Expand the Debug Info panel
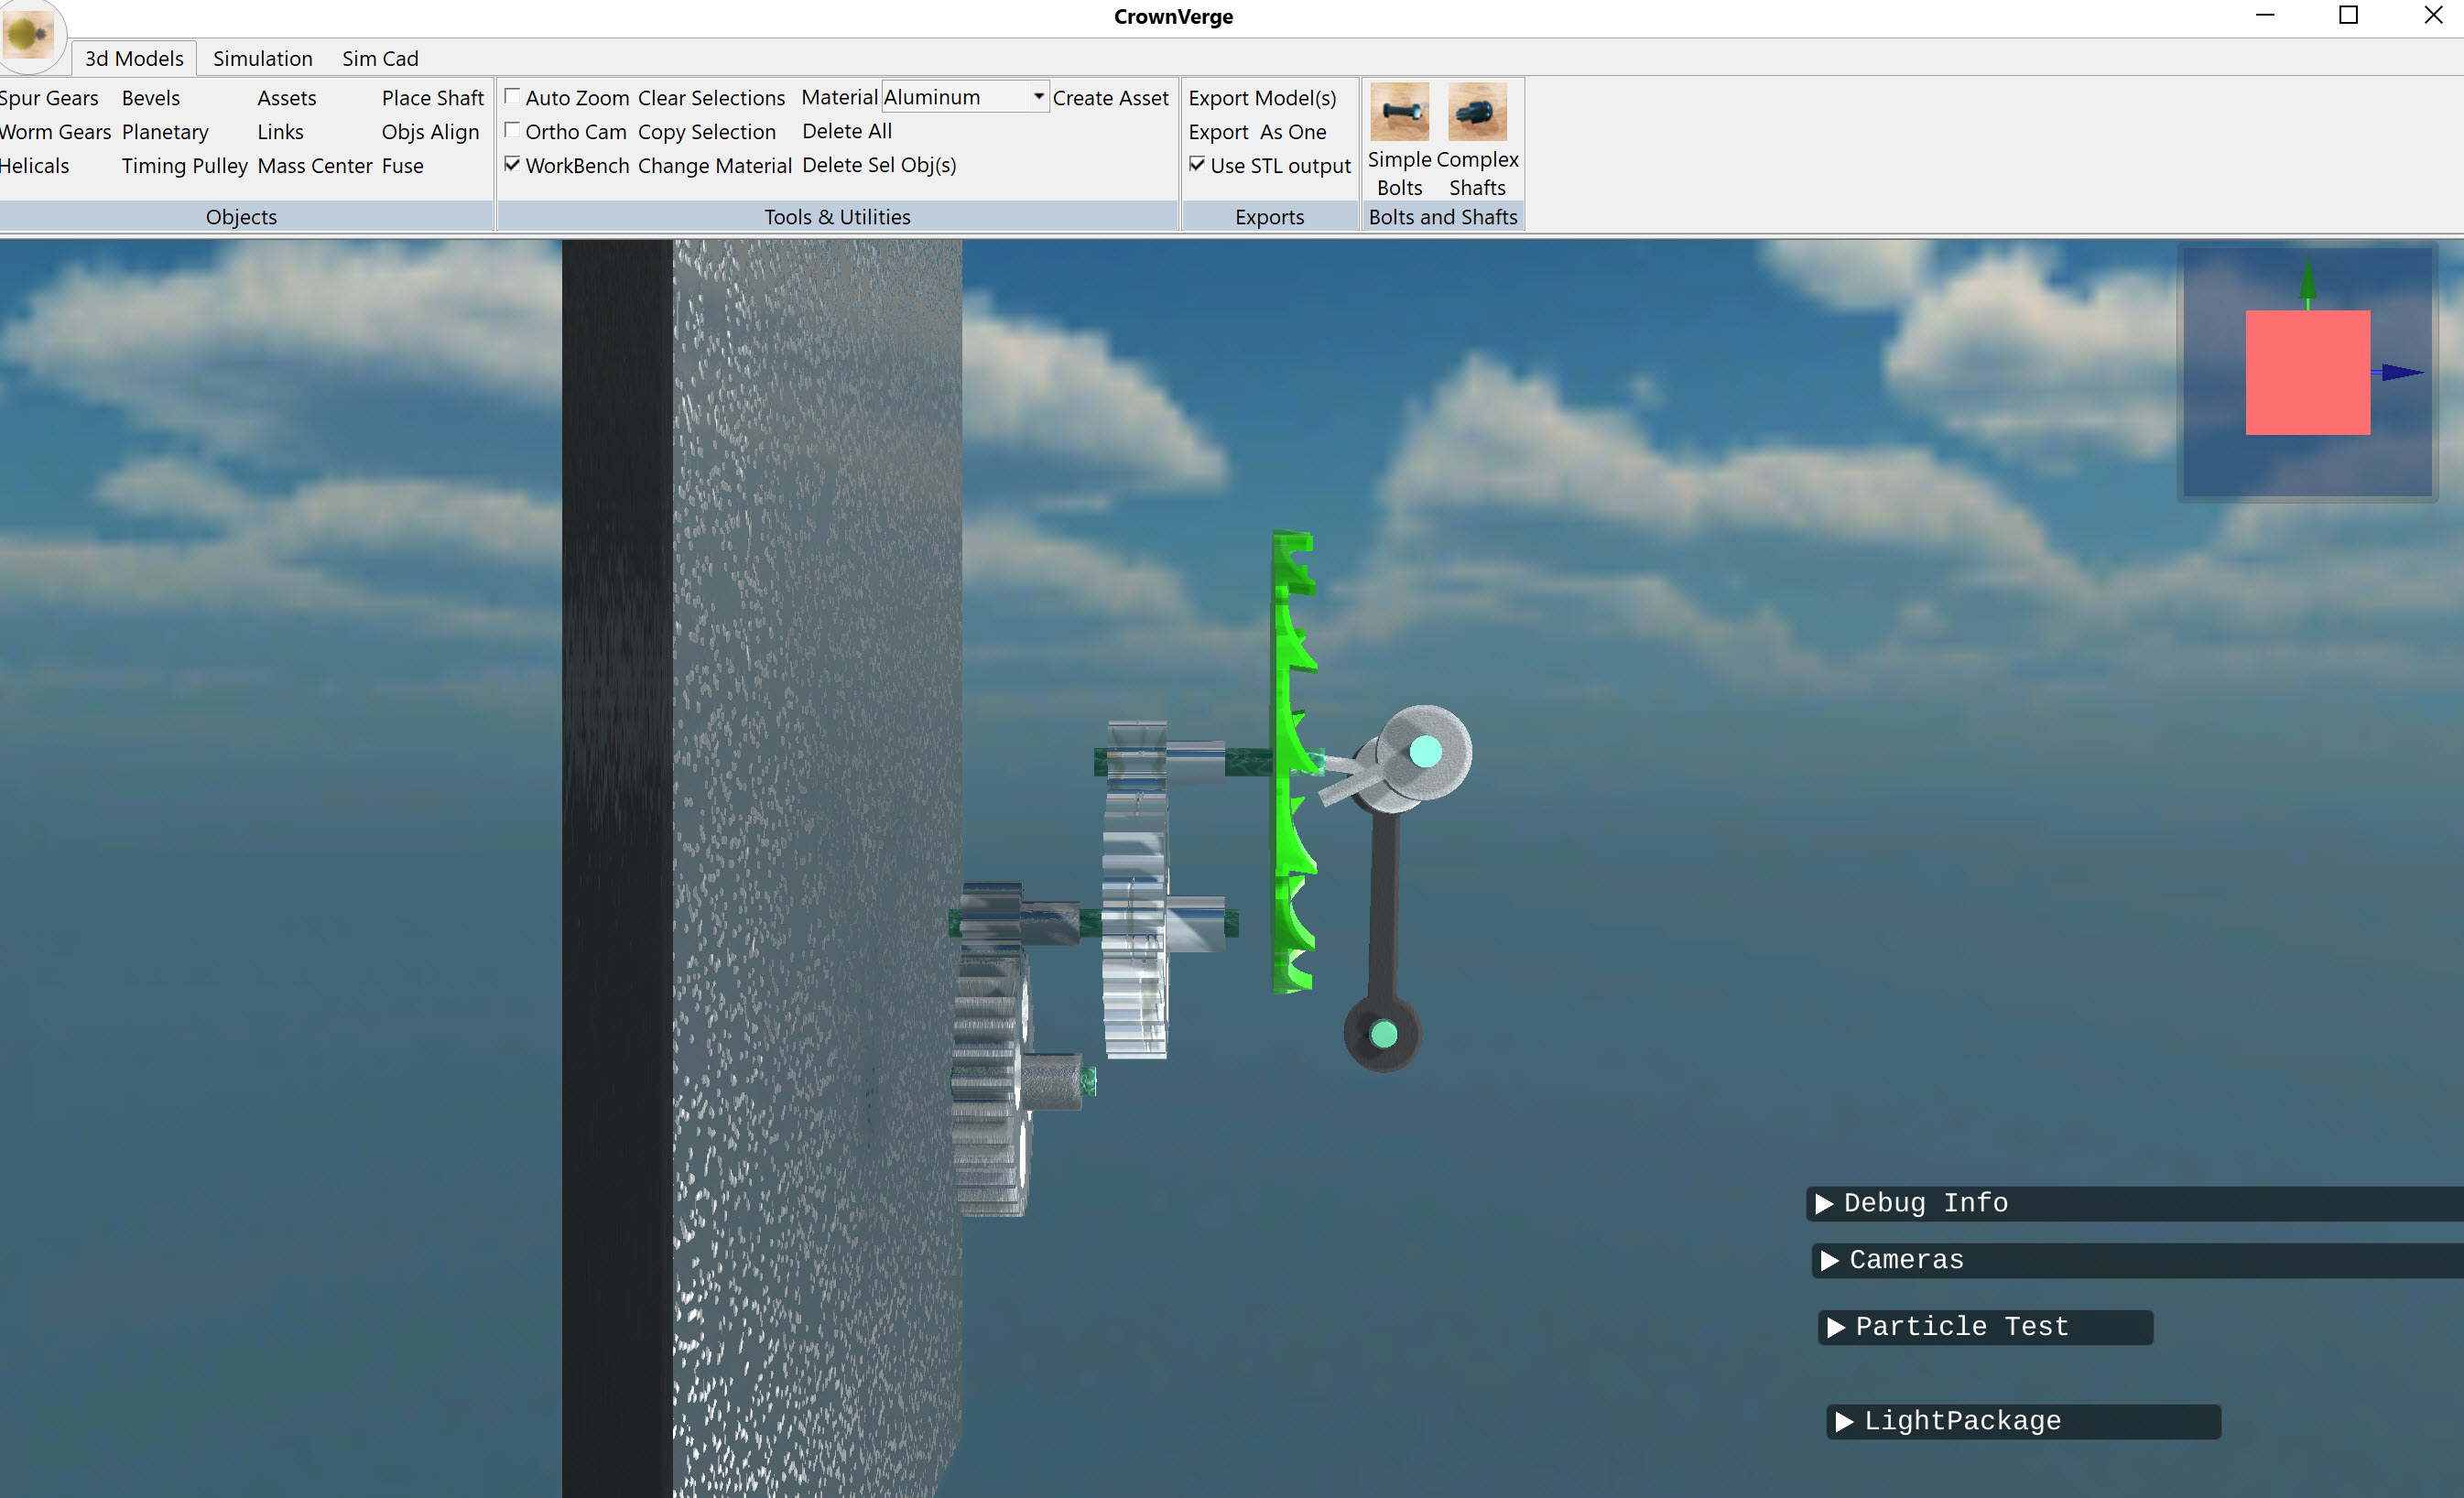 1824,1203
